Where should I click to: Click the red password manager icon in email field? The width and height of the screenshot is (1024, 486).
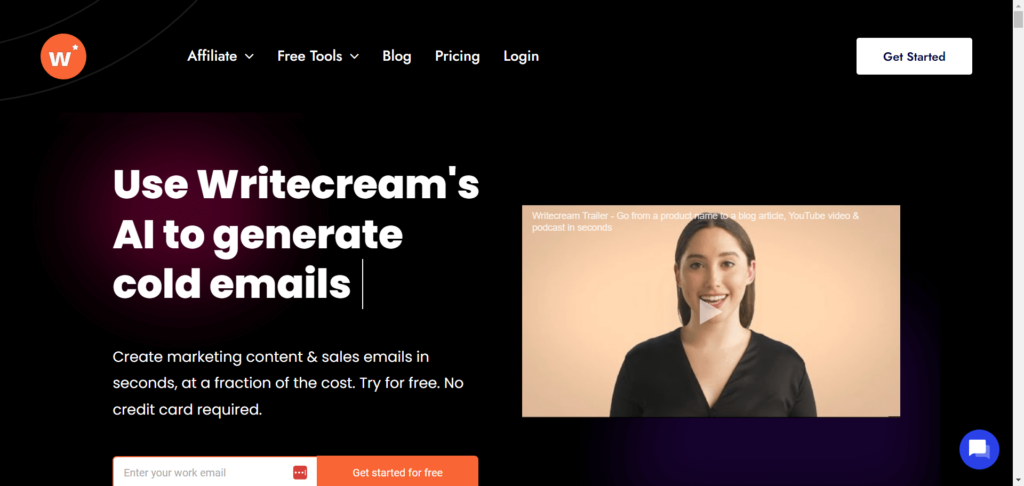tap(300, 472)
